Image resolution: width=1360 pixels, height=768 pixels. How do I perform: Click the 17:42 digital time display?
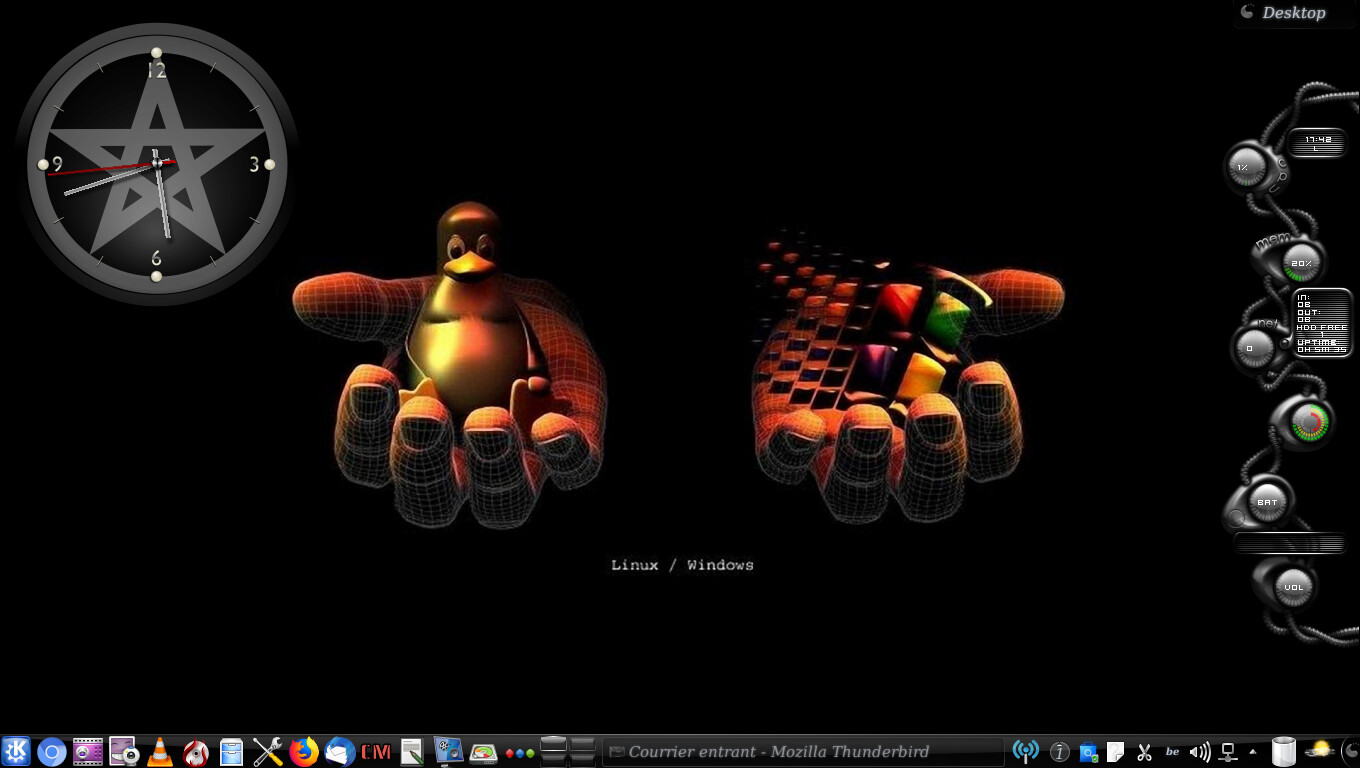coord(1318,143)
